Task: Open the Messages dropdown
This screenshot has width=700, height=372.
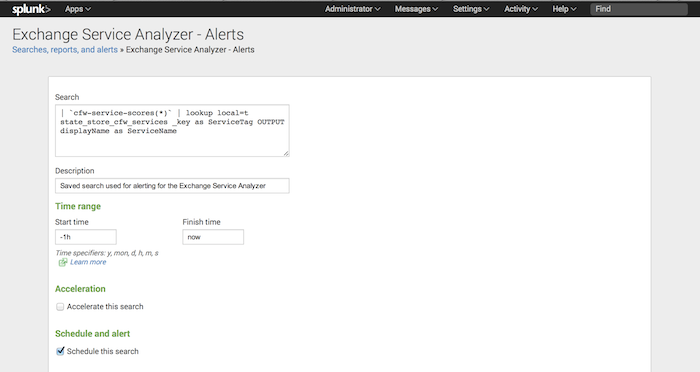Action: tap(416, 9)
